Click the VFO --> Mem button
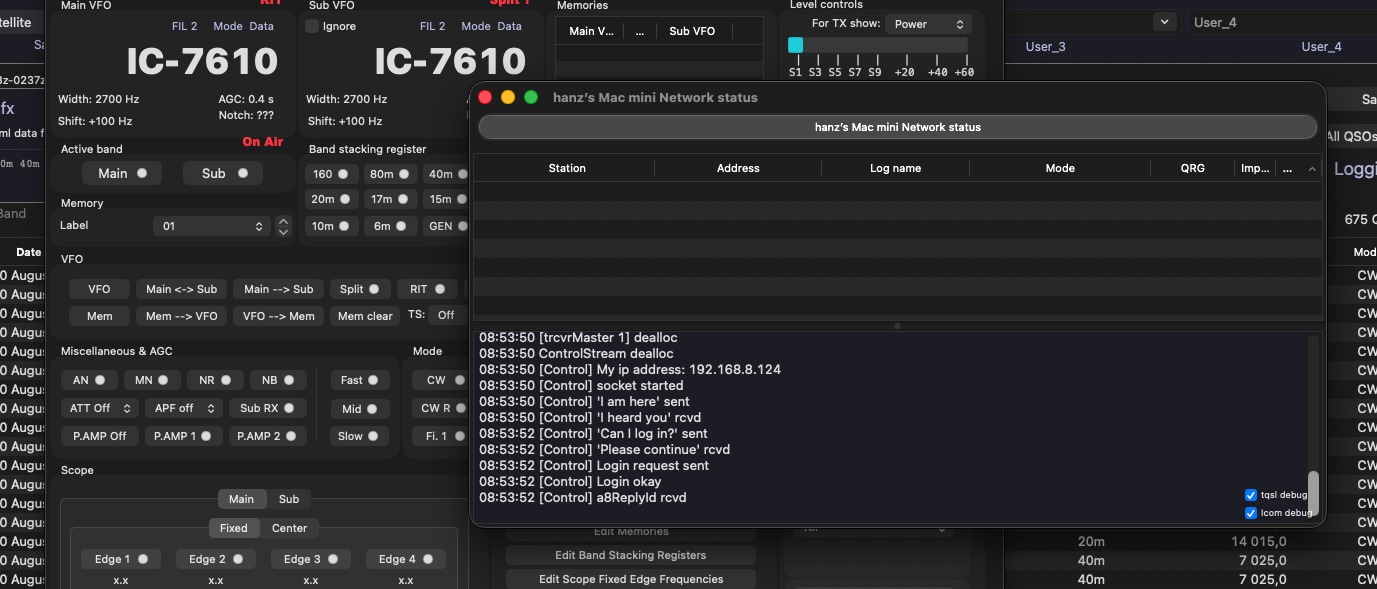 point(279,316)
